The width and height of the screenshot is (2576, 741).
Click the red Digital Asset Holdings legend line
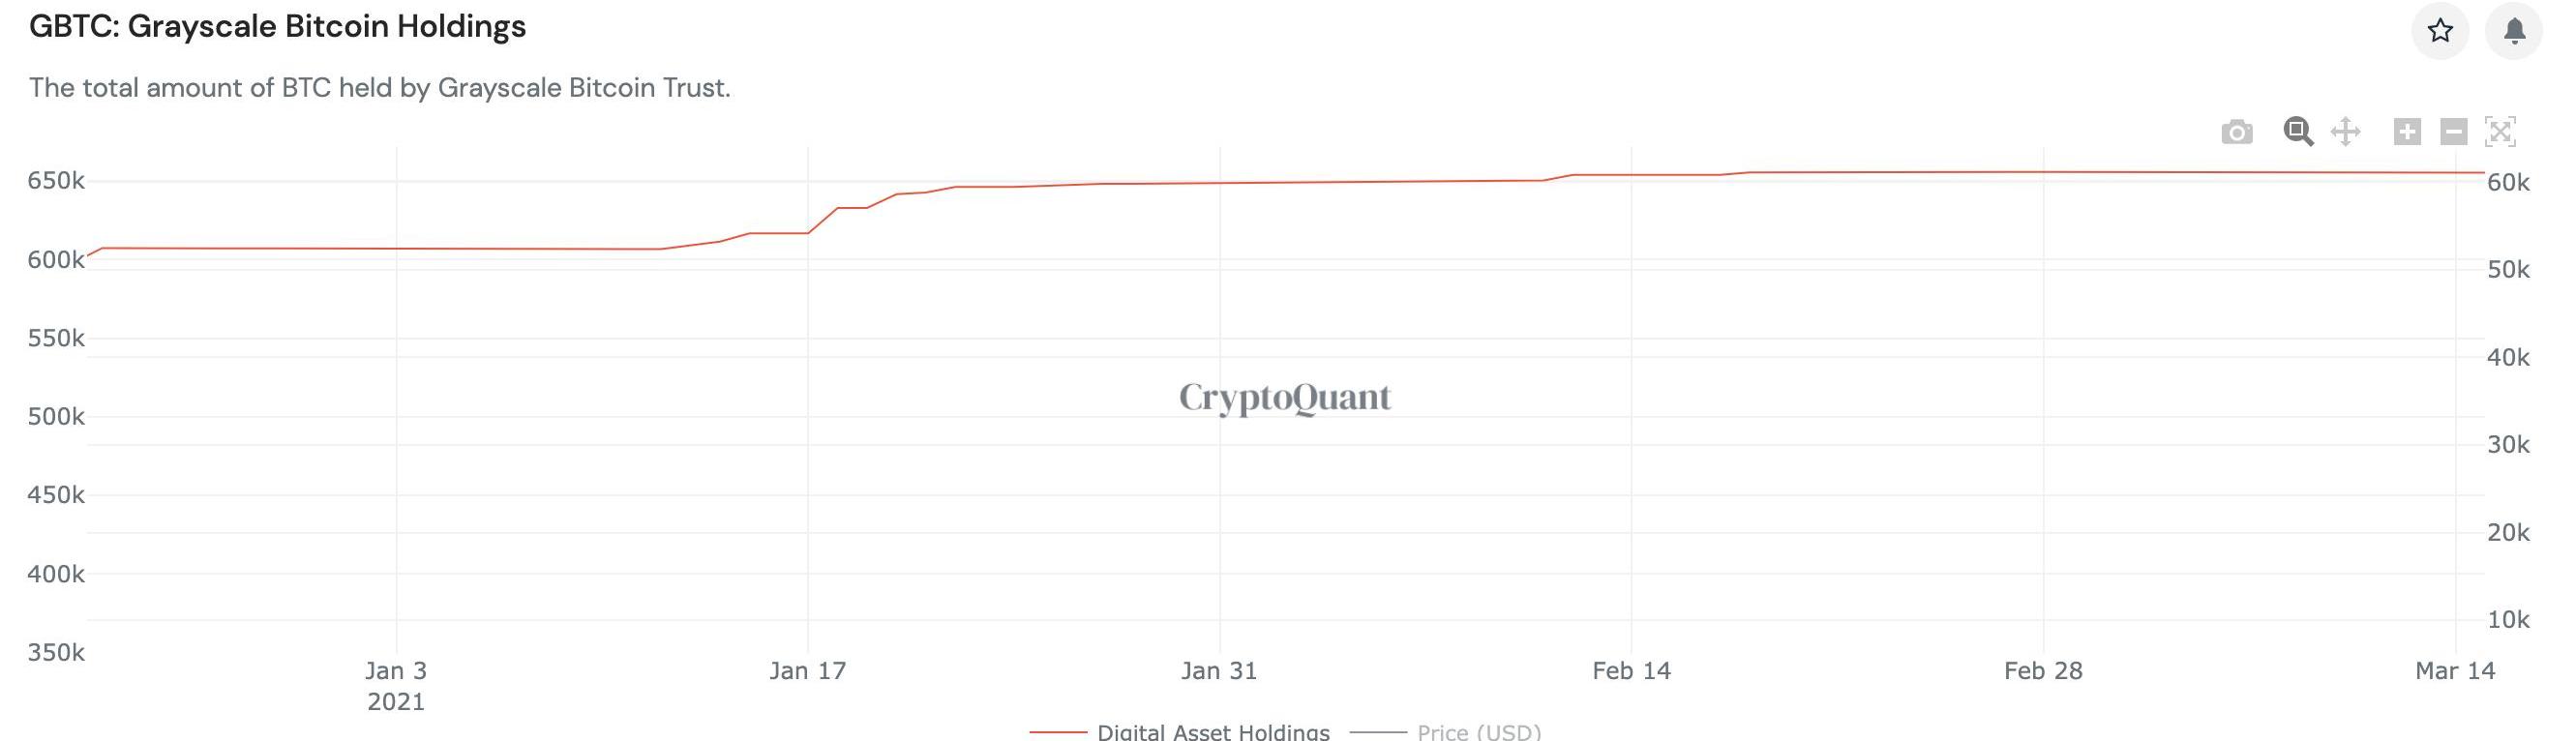pyautogui.click(x=1058, y=732)
